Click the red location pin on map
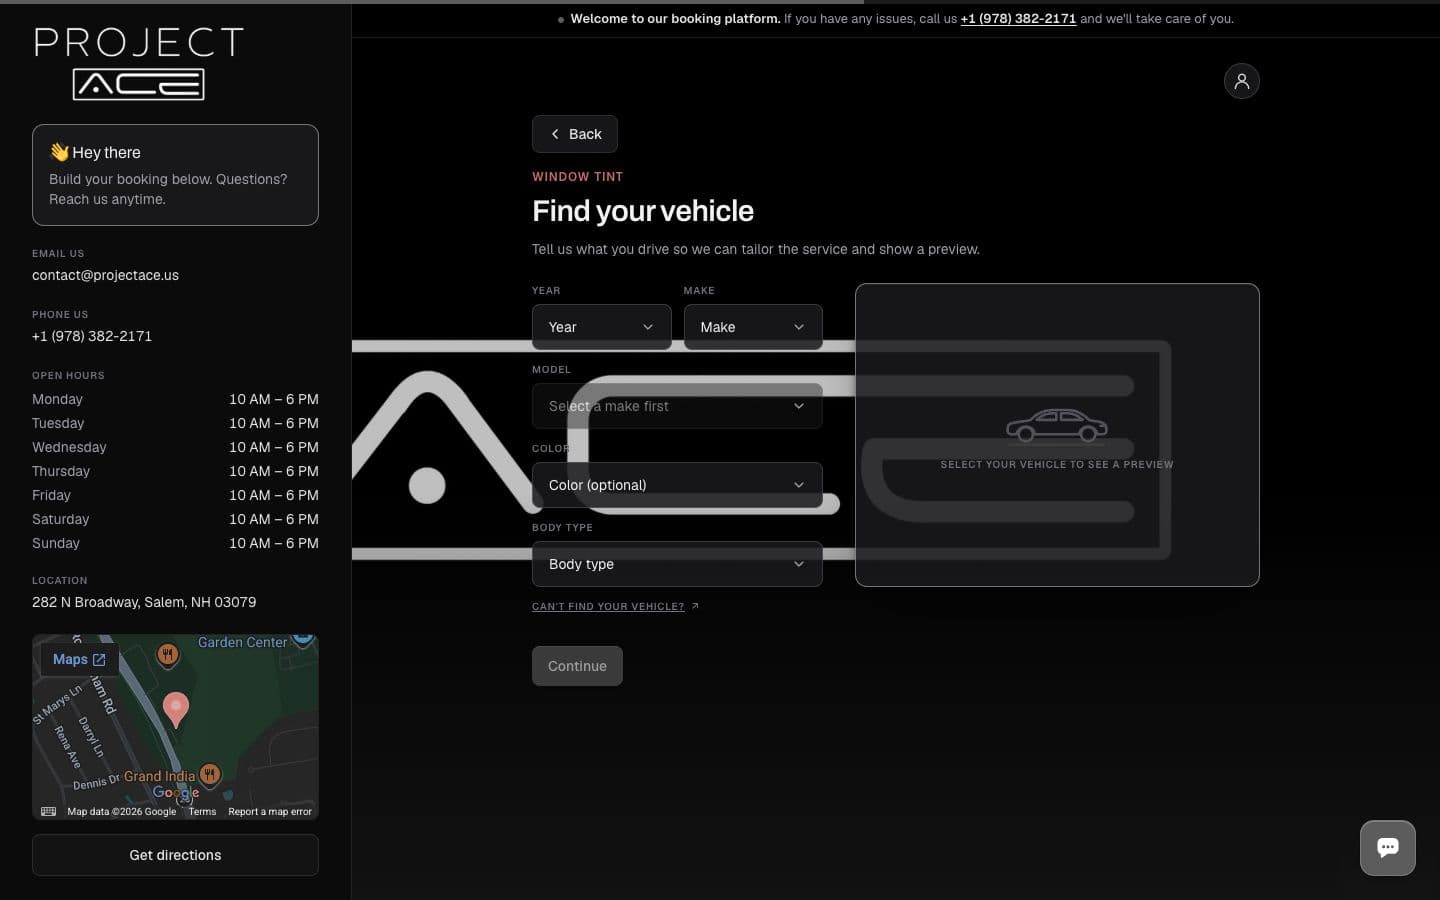The width and height of the screenshot is (1440, 900). [x=176, y=709]
